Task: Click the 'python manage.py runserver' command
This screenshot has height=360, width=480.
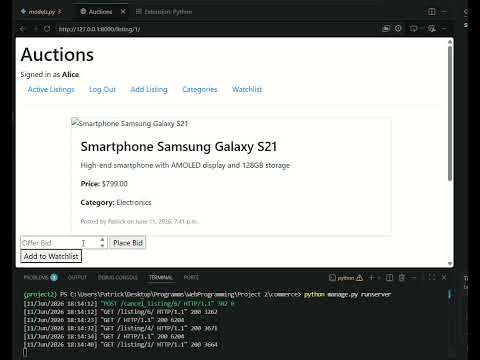Action: tap(347, 294)
